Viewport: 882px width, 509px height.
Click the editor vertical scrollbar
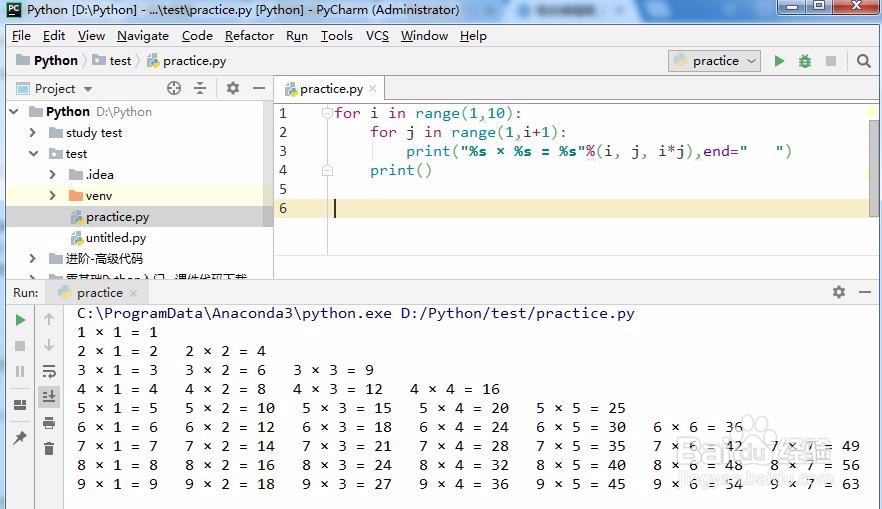[874, 168]
